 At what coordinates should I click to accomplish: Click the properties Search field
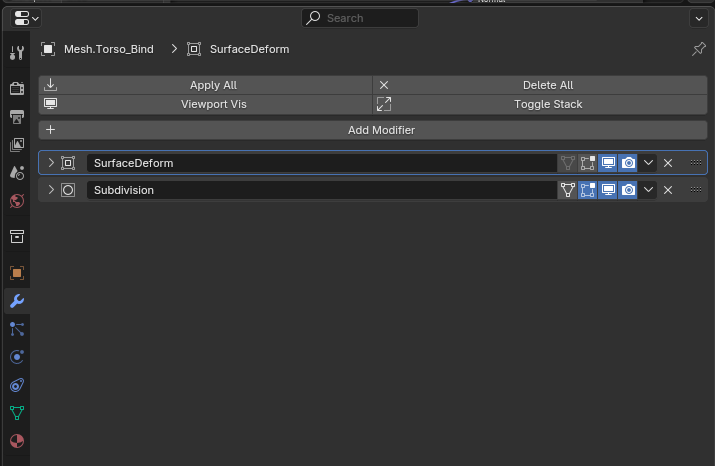360,18
